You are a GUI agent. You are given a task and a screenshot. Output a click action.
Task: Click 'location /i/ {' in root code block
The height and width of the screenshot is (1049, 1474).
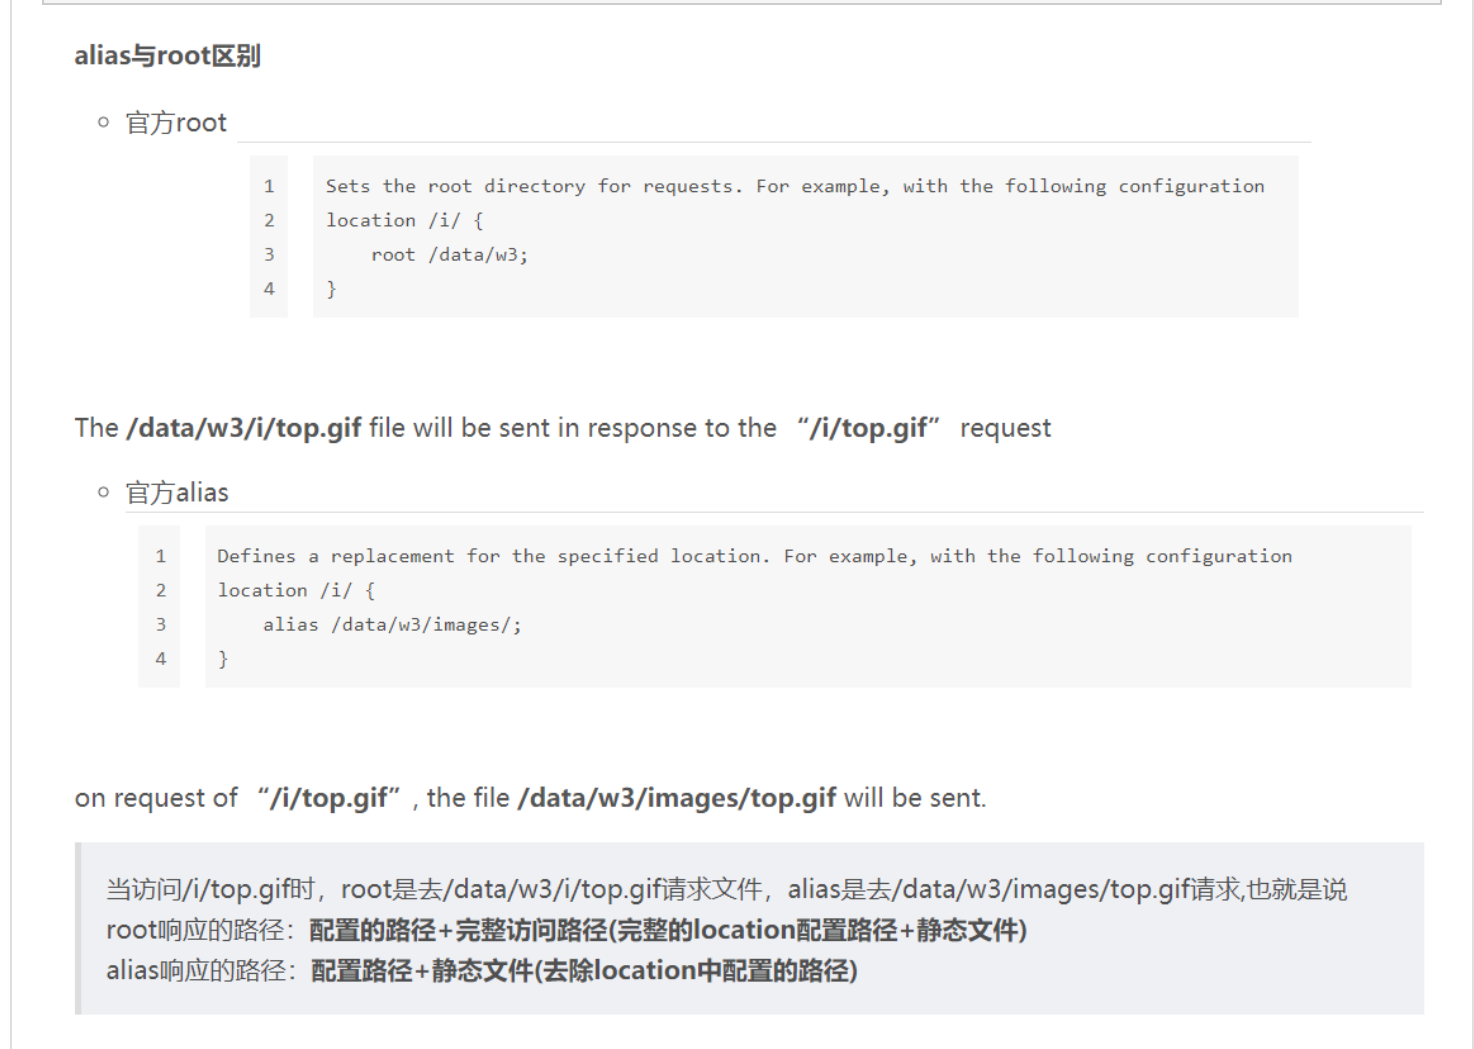click(404, 220)
